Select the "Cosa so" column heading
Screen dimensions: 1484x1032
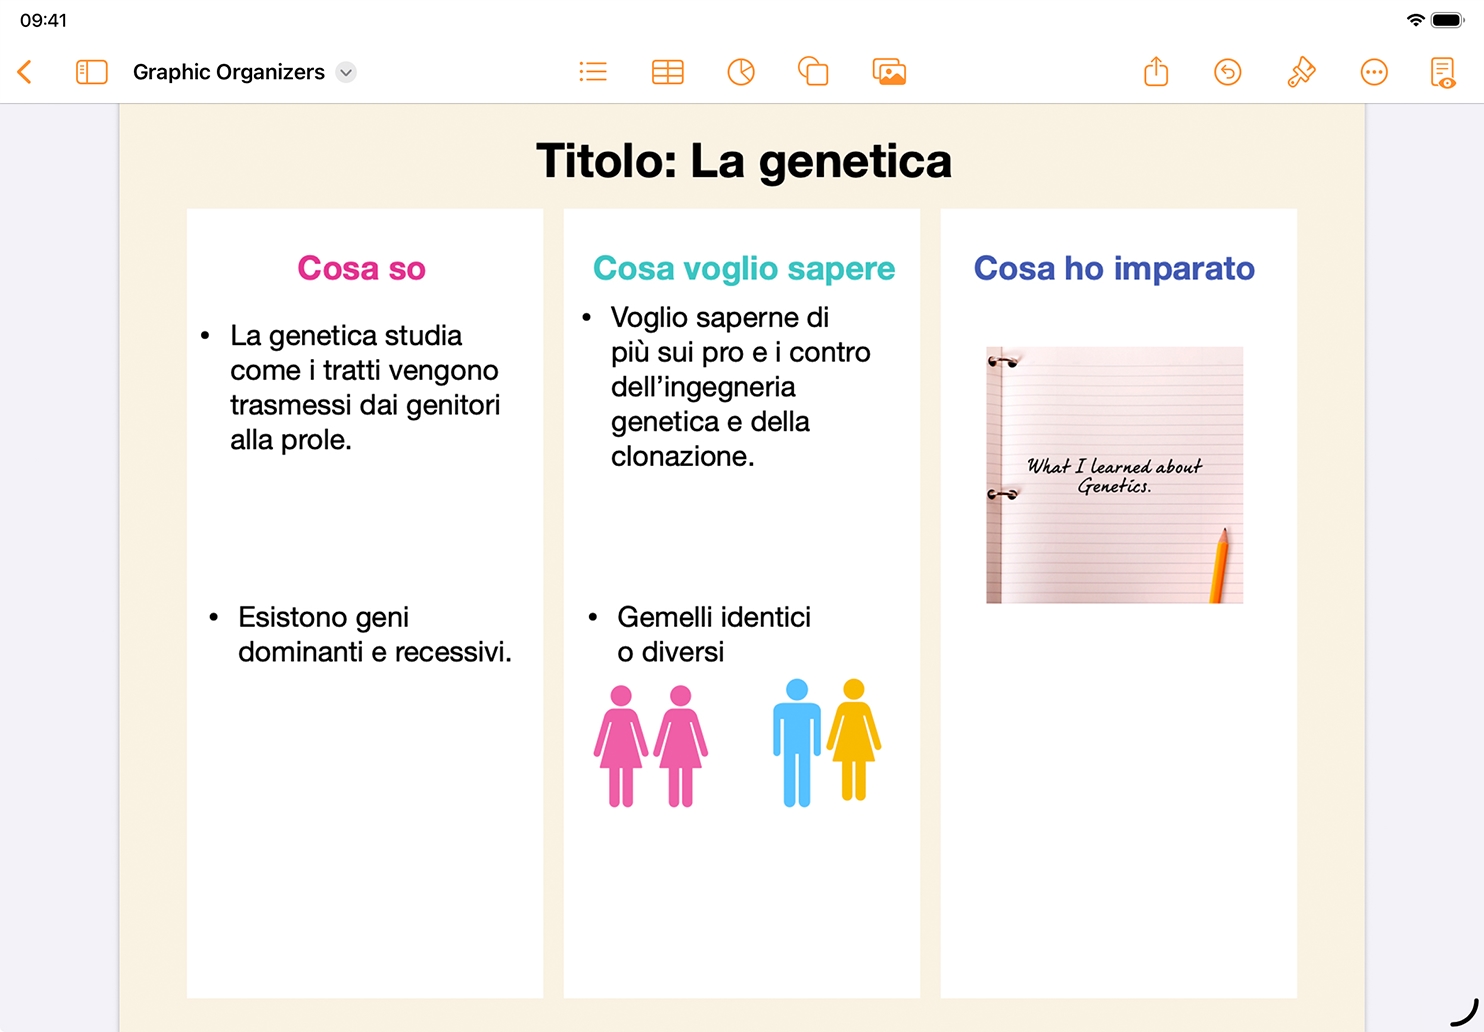[x=361, y=268]
